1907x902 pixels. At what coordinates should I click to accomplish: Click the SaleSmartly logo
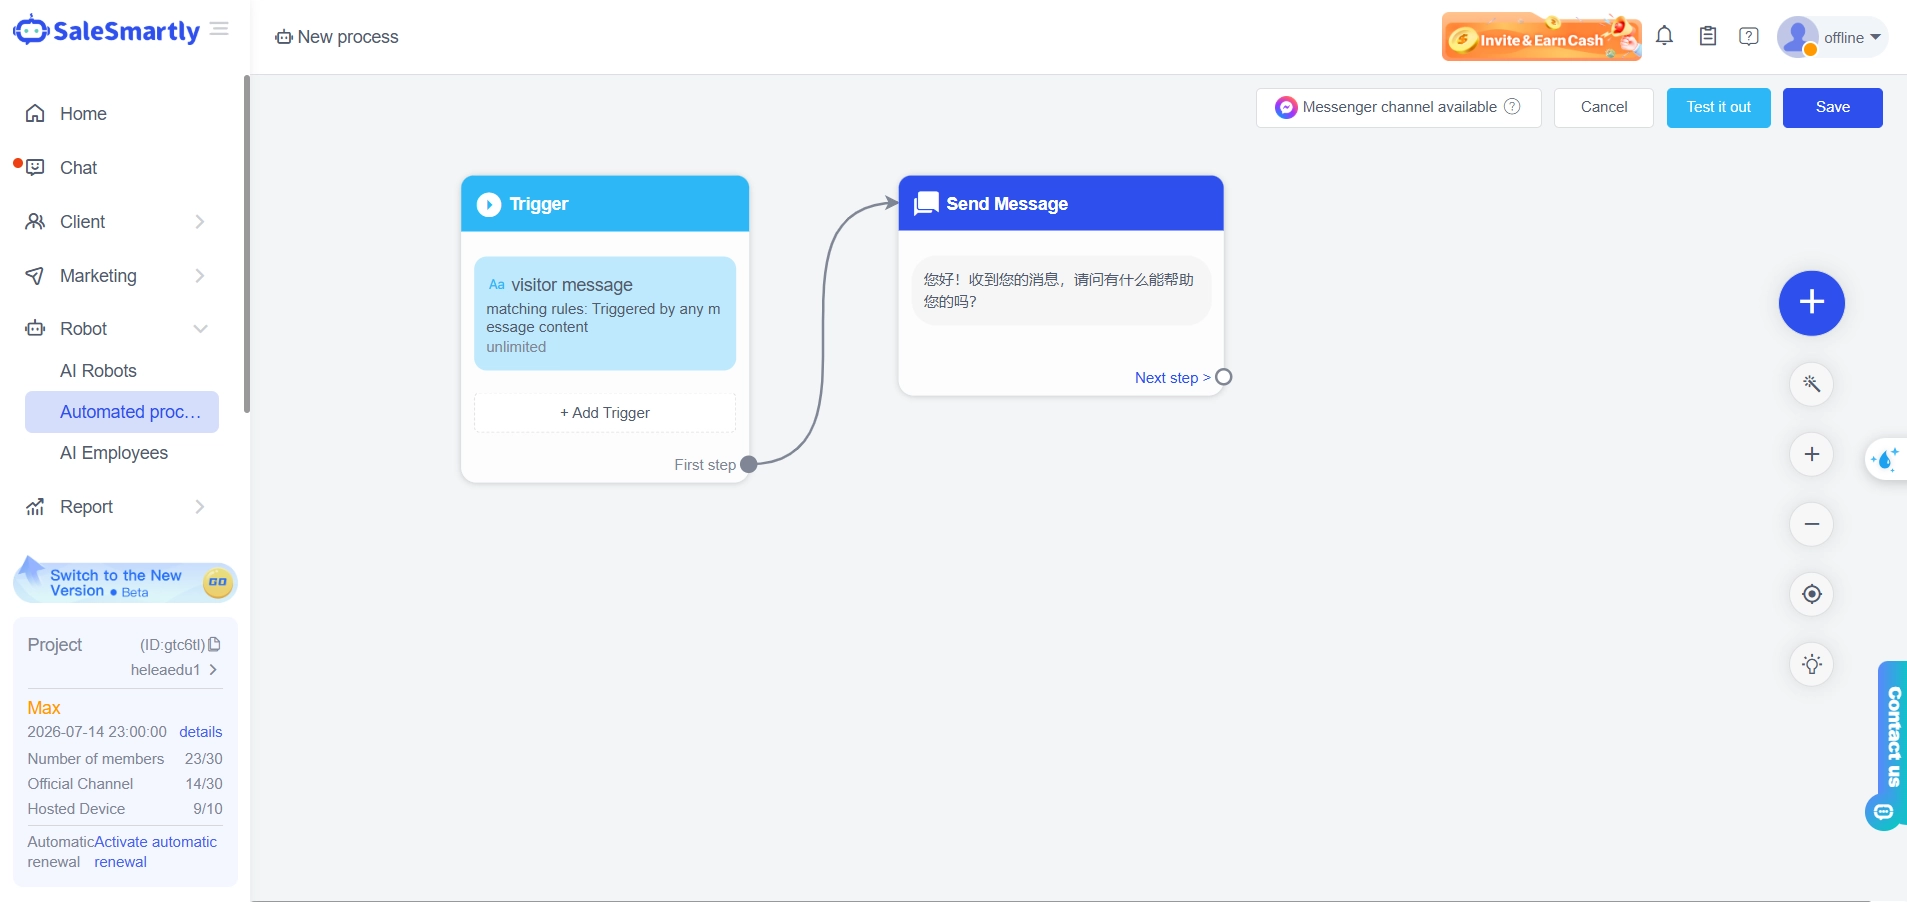click(x=106, y=31)
